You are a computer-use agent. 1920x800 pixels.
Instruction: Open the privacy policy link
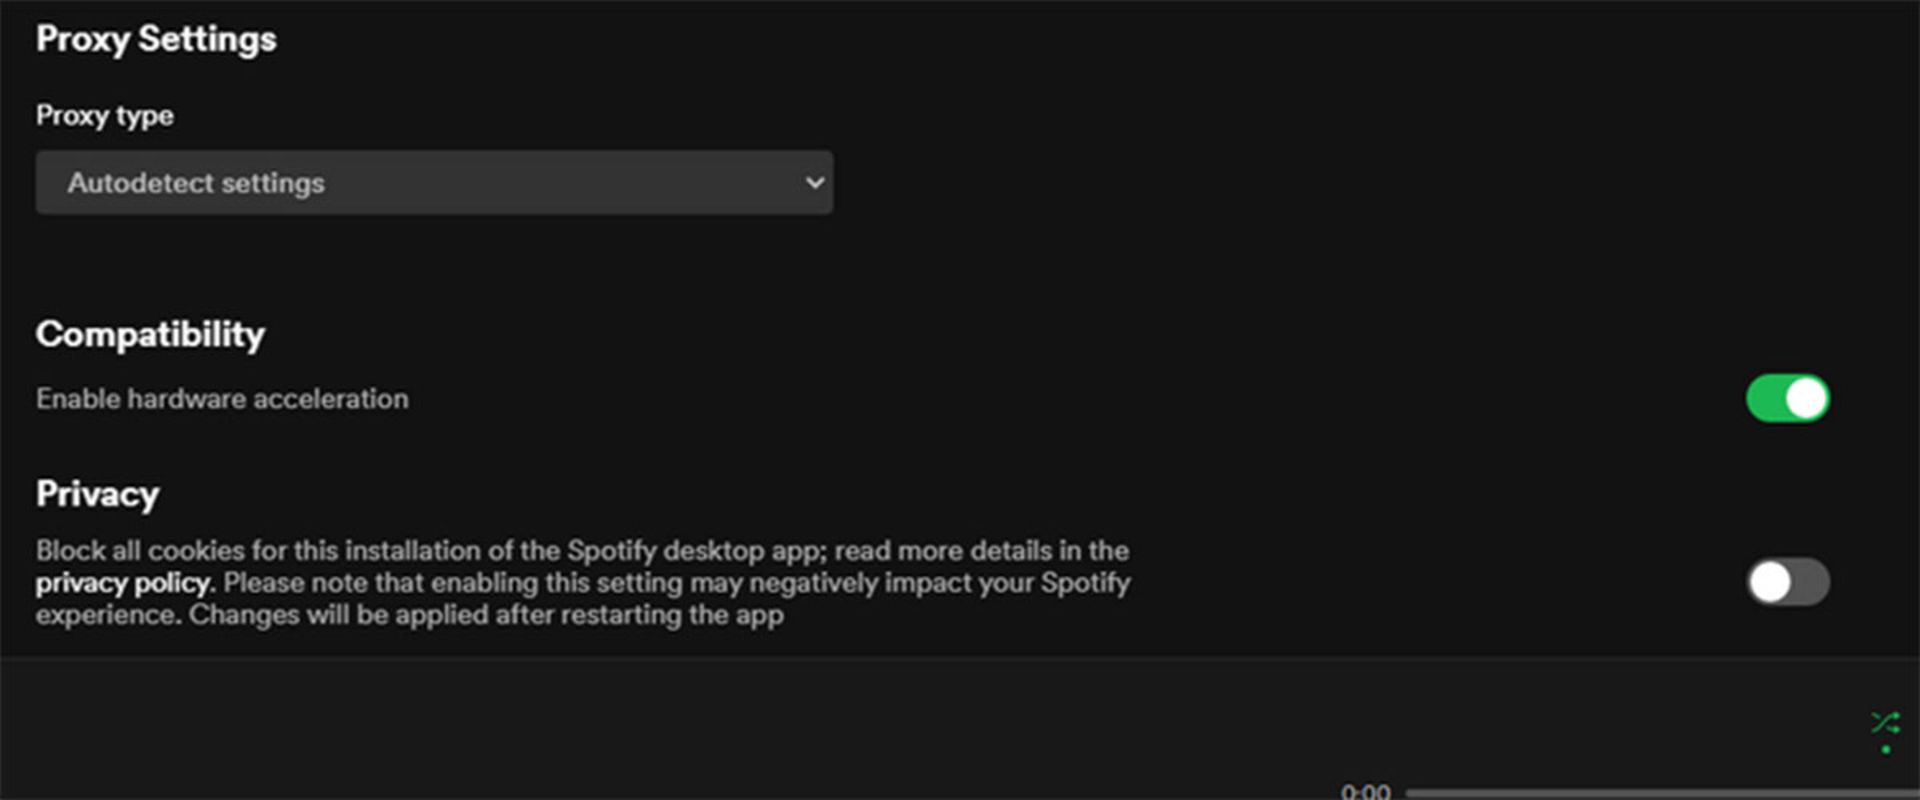[x=123, y=583]
